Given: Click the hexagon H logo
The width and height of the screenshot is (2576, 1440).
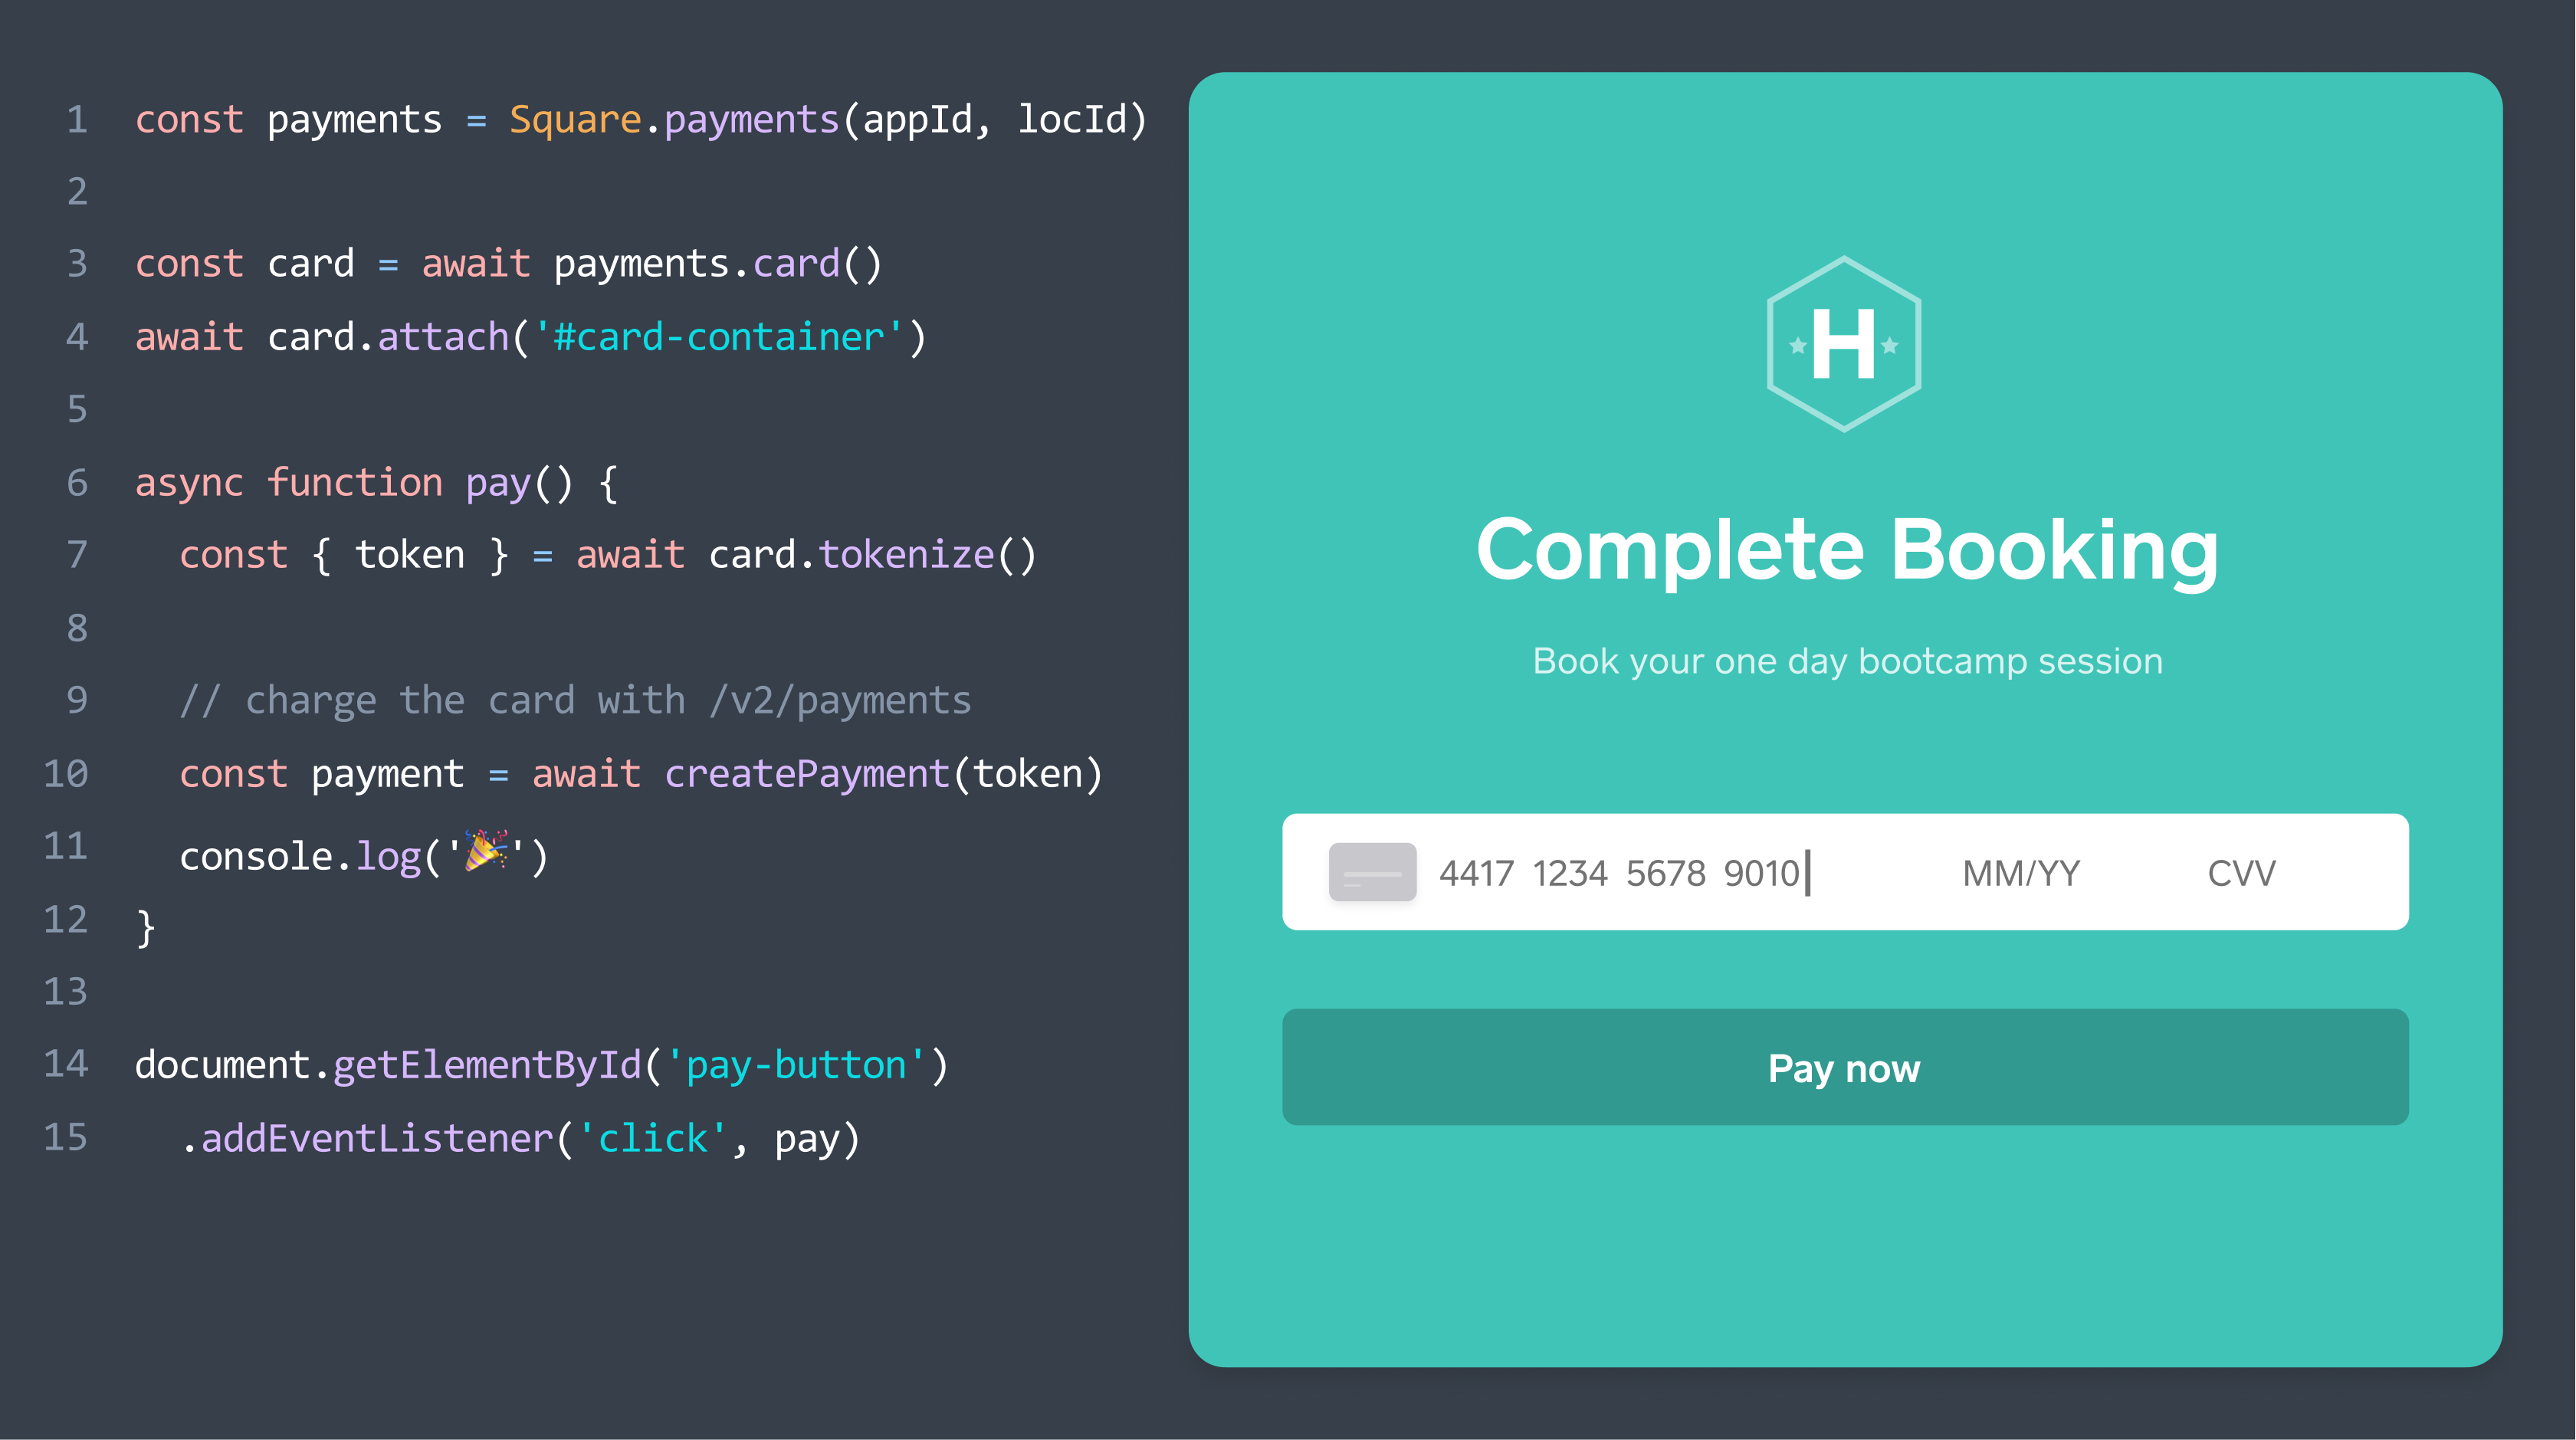Looking at the screenshot, I should 1843,344.
